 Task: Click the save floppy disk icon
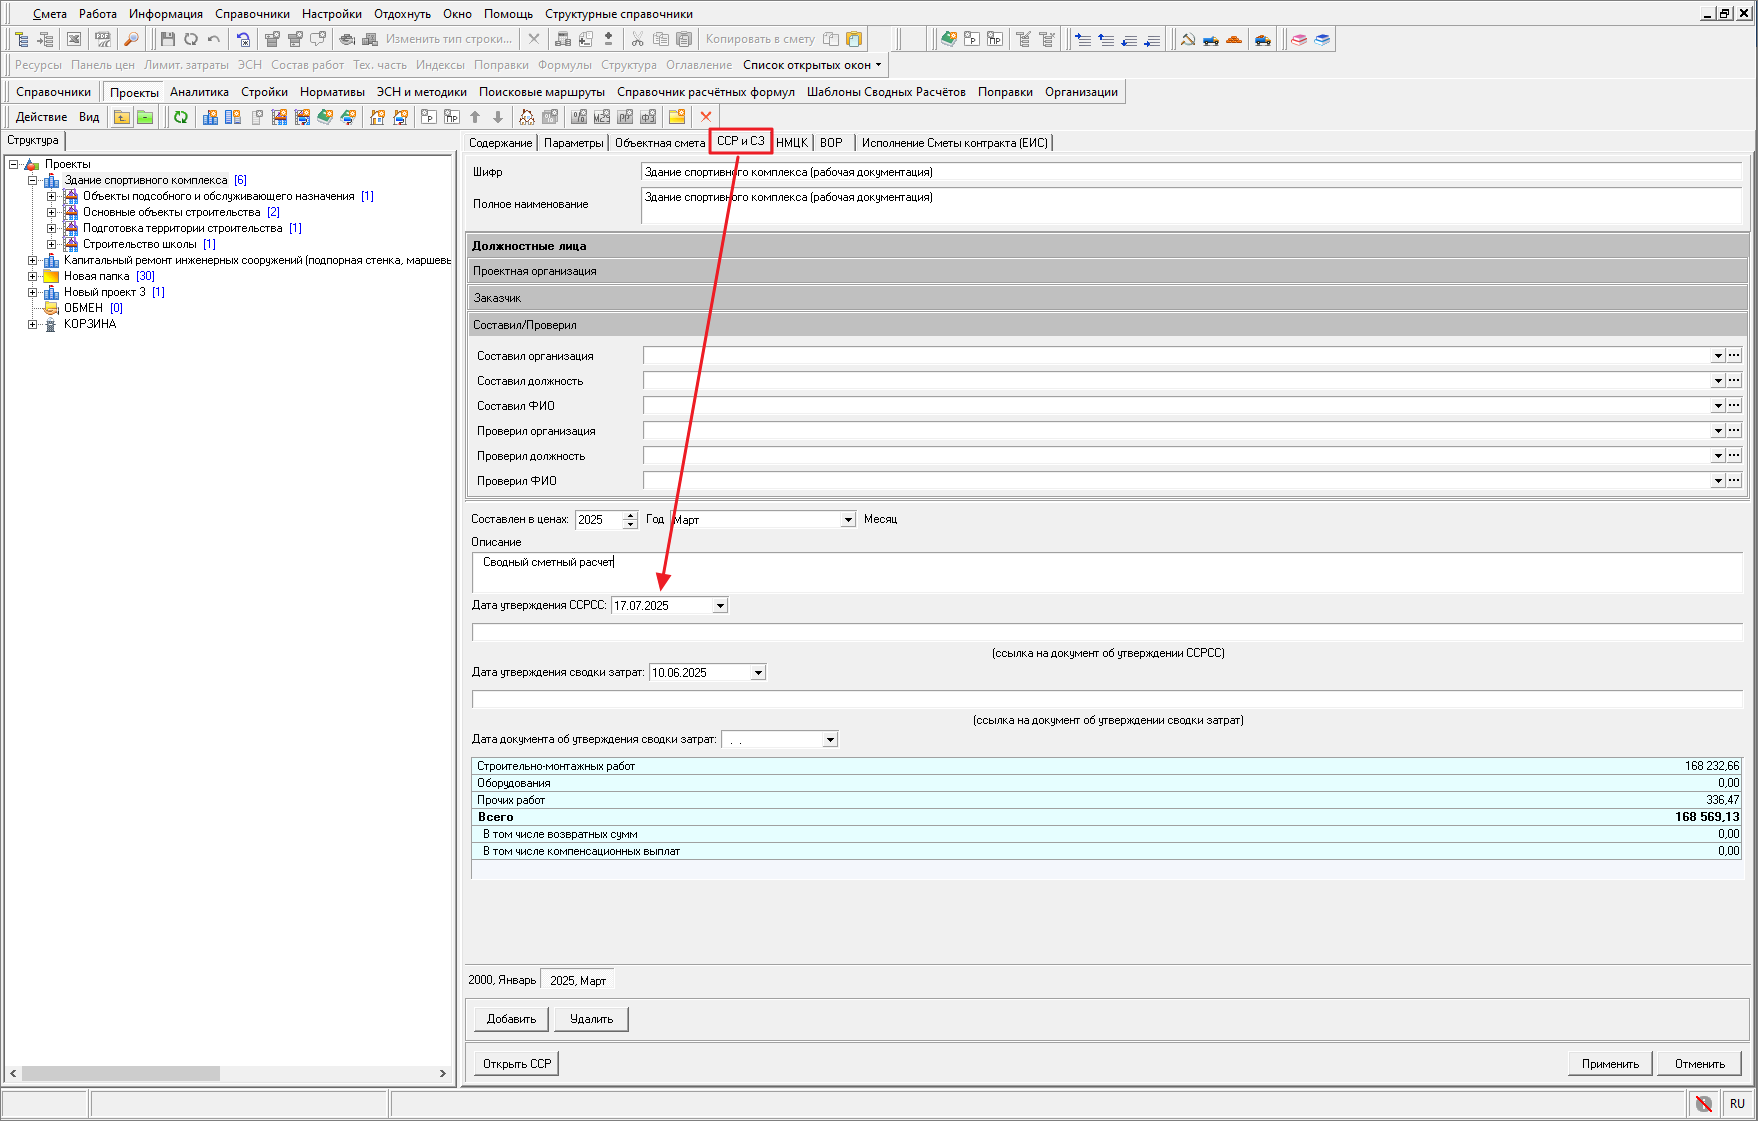pos(167,39)
